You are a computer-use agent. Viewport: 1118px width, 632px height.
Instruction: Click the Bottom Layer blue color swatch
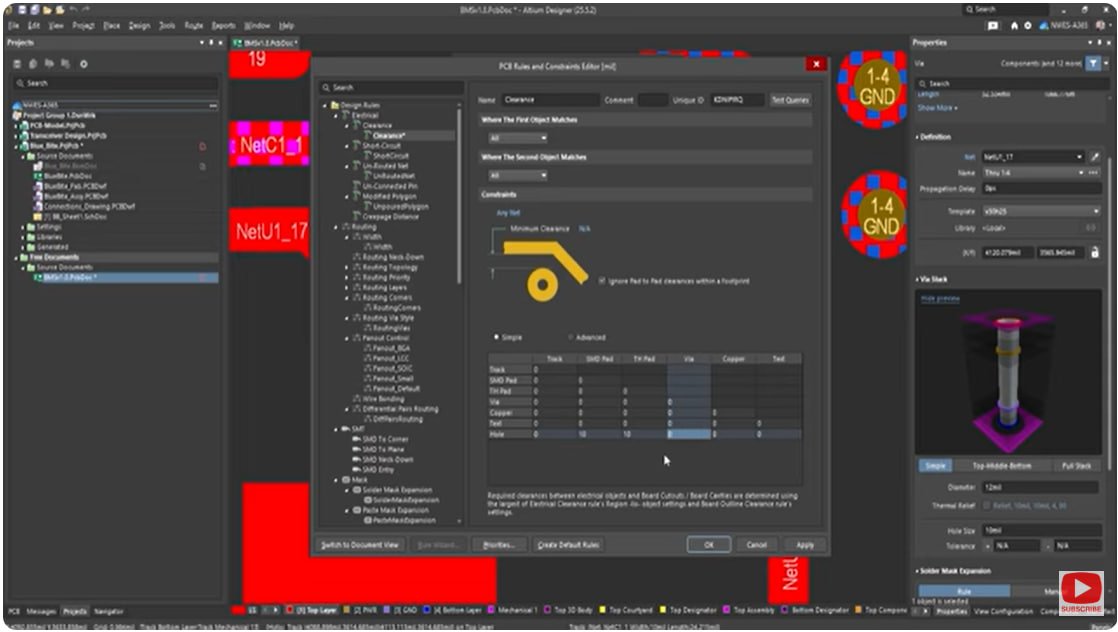pyautogui.click(x=427, y=611)
